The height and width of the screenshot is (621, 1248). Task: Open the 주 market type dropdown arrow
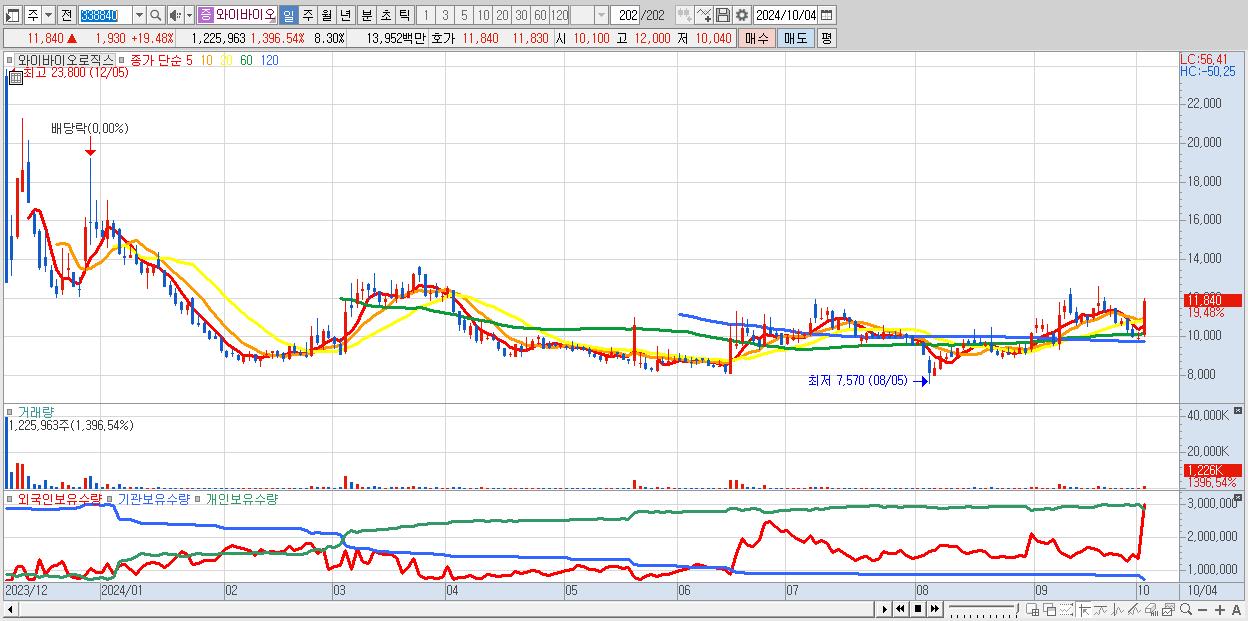[49, 15]
